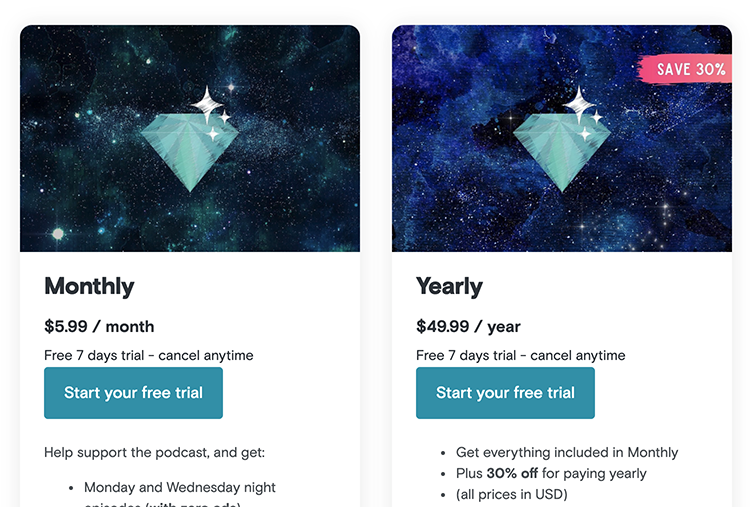
Task: Click the 'Help support the podcast' text
Action: [x=154, y=452]
